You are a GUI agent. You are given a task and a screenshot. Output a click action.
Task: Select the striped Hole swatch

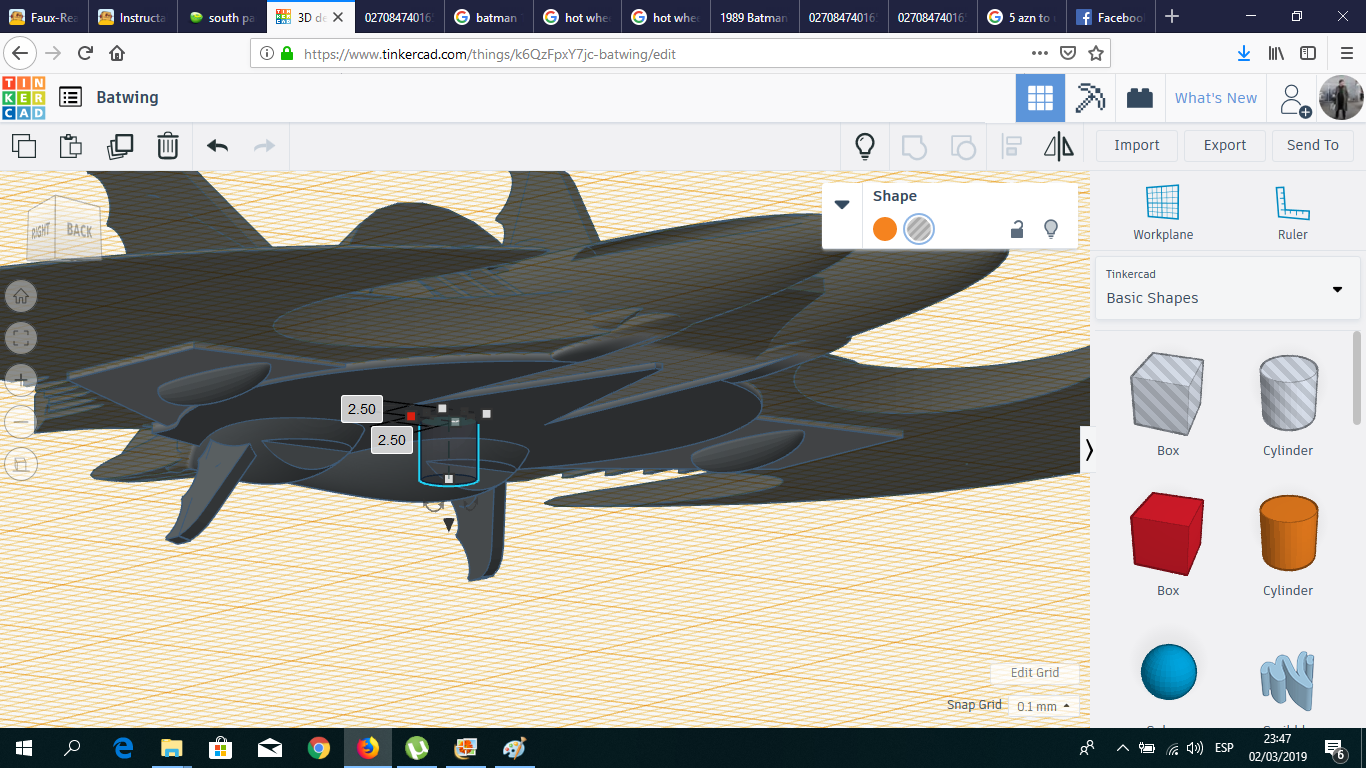919,229
